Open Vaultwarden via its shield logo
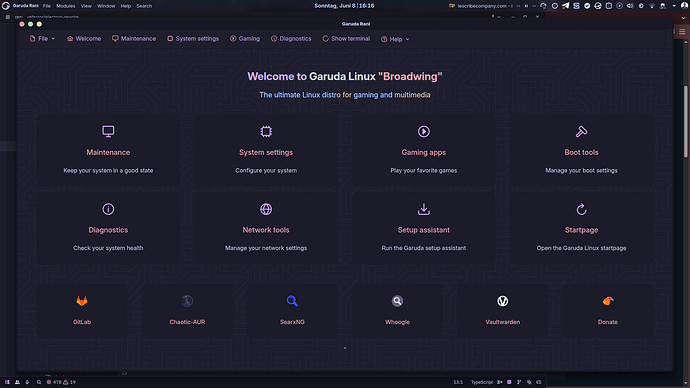This screenshot has width=690, height=388. tap(503, 301)
